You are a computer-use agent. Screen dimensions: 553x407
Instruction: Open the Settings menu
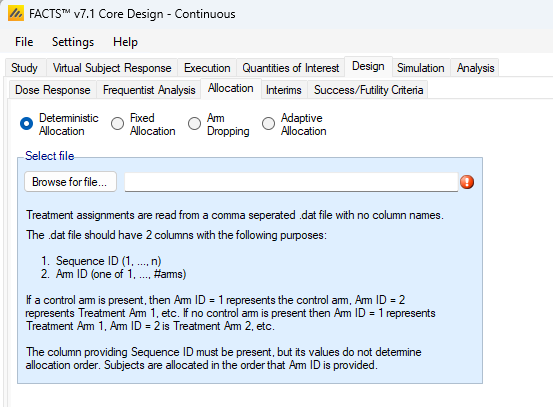[x=73, y=42]
